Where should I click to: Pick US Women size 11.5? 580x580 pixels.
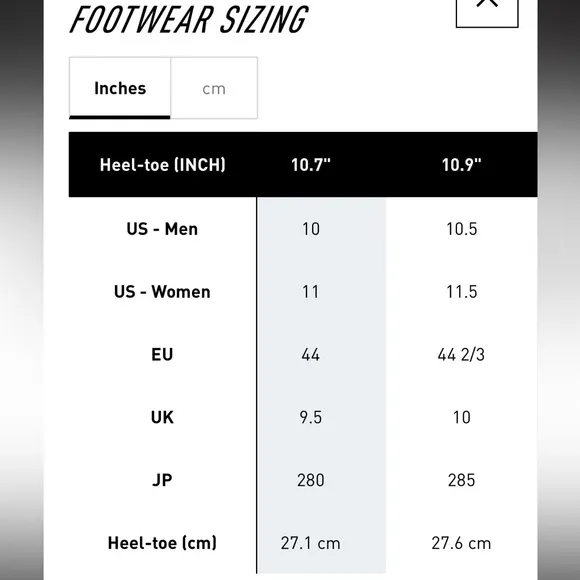click(x=462, y=292)
